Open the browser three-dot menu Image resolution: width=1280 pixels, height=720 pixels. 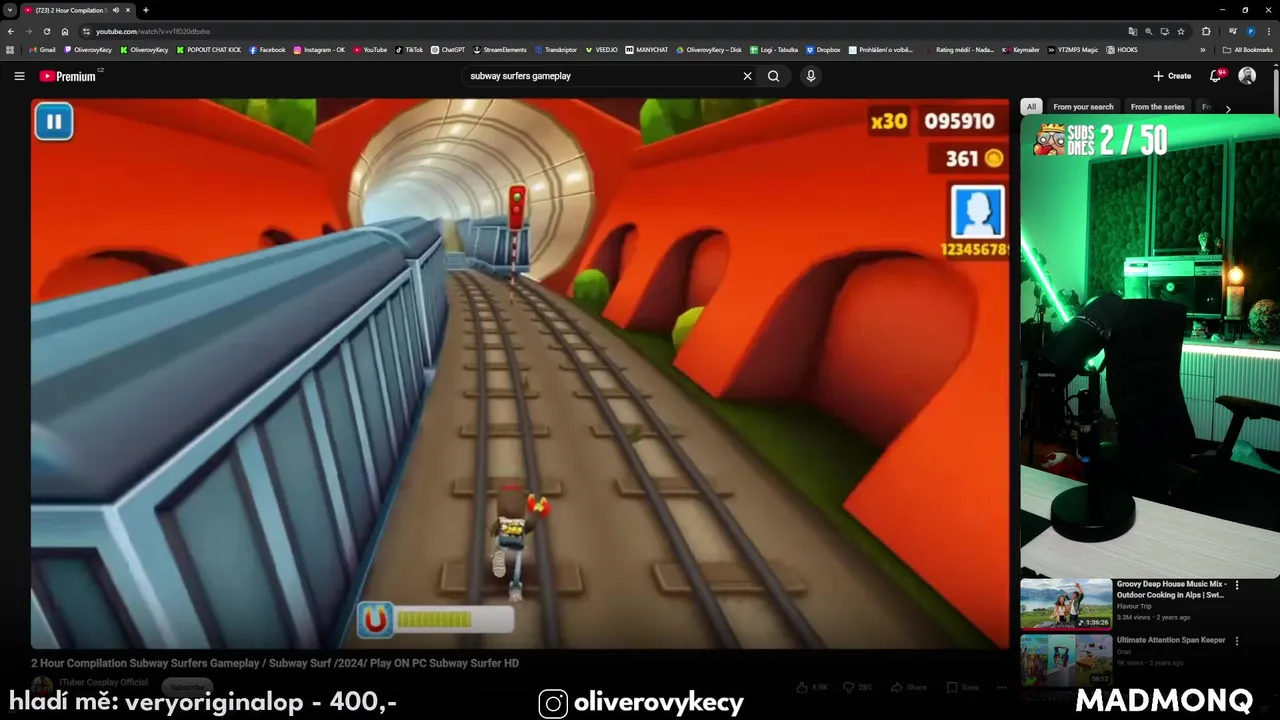point(1269,31)
